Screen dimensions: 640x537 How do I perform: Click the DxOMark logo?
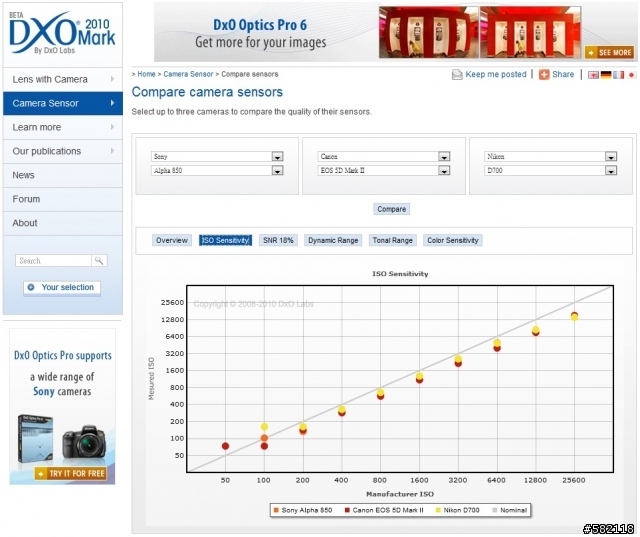[x=62, y=33]
